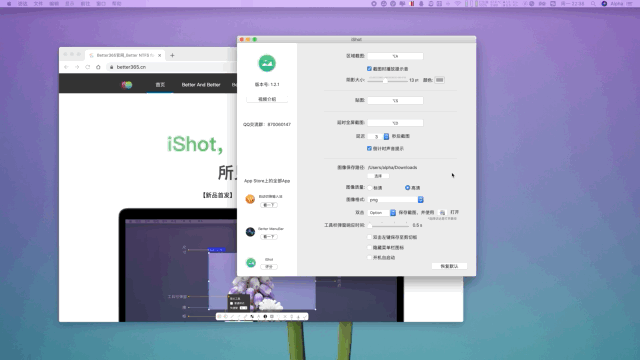Click the 区域截图 shortcut field
Image resolution: width=640 pixels, height=360 pixels.
coord(395,56)
